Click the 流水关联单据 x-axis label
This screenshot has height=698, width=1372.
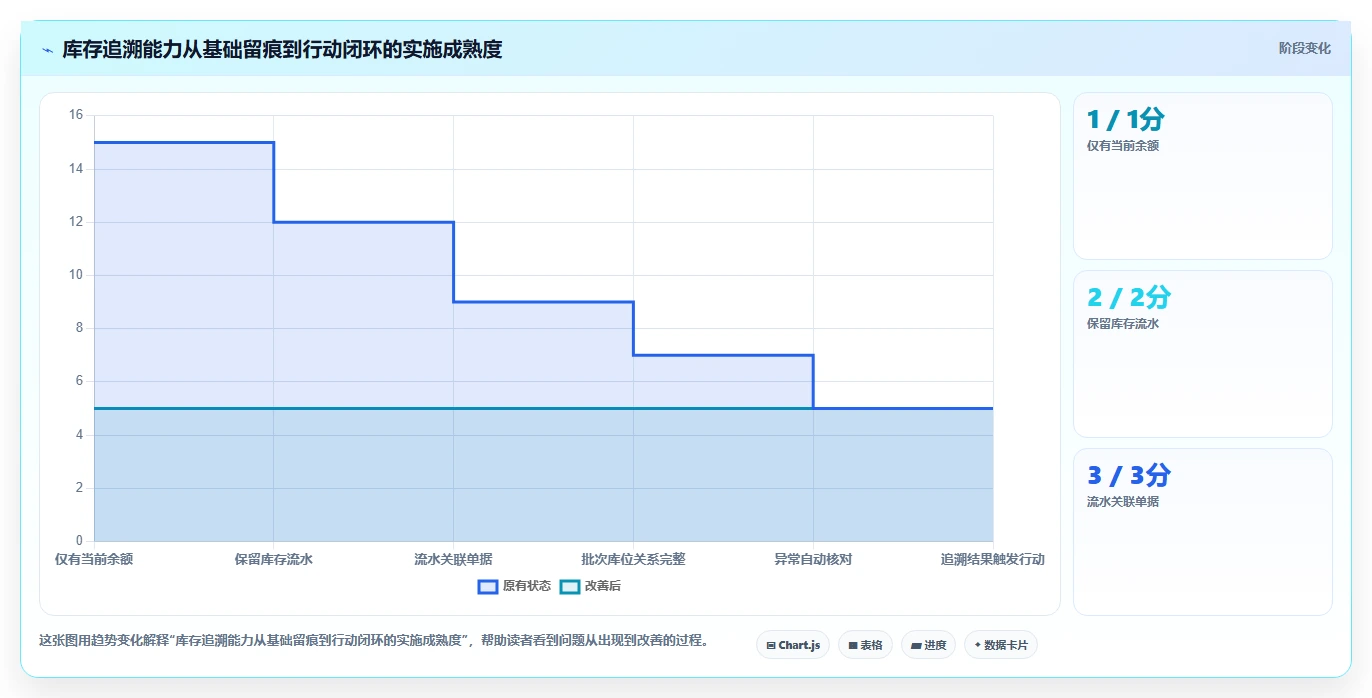(453, 559)
